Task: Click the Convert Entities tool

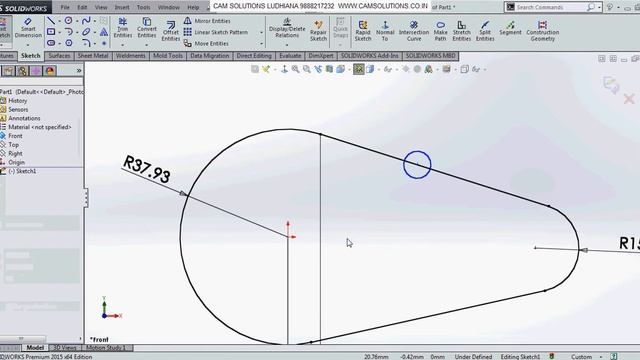Action: [147, 28]
